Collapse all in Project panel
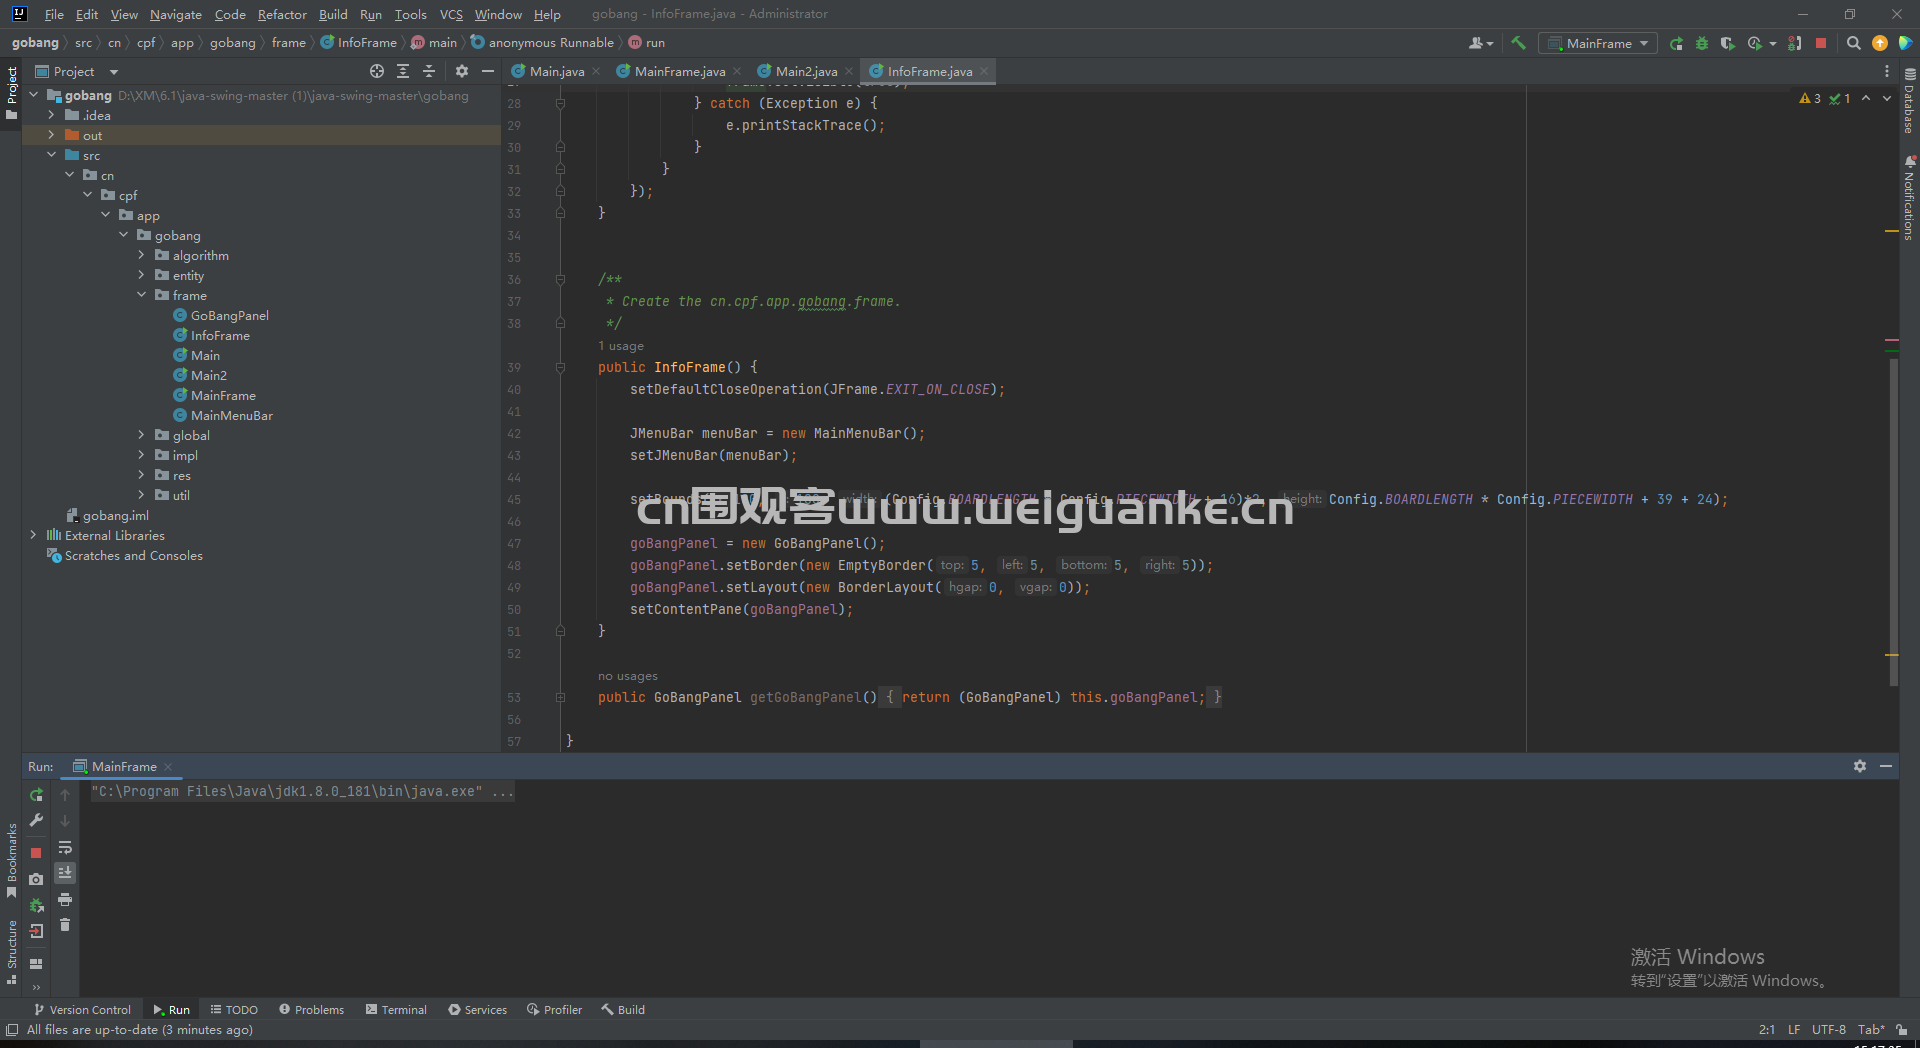This screenshot has width=1920, height=1048. coord(429,71)
